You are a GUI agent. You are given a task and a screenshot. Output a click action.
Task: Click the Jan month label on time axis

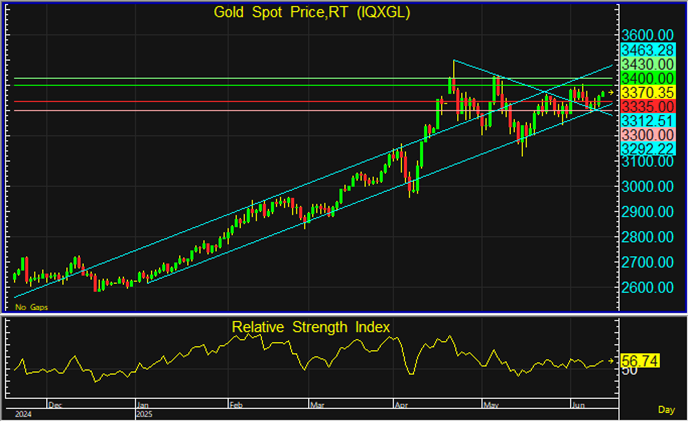click(x=142, y=405)
